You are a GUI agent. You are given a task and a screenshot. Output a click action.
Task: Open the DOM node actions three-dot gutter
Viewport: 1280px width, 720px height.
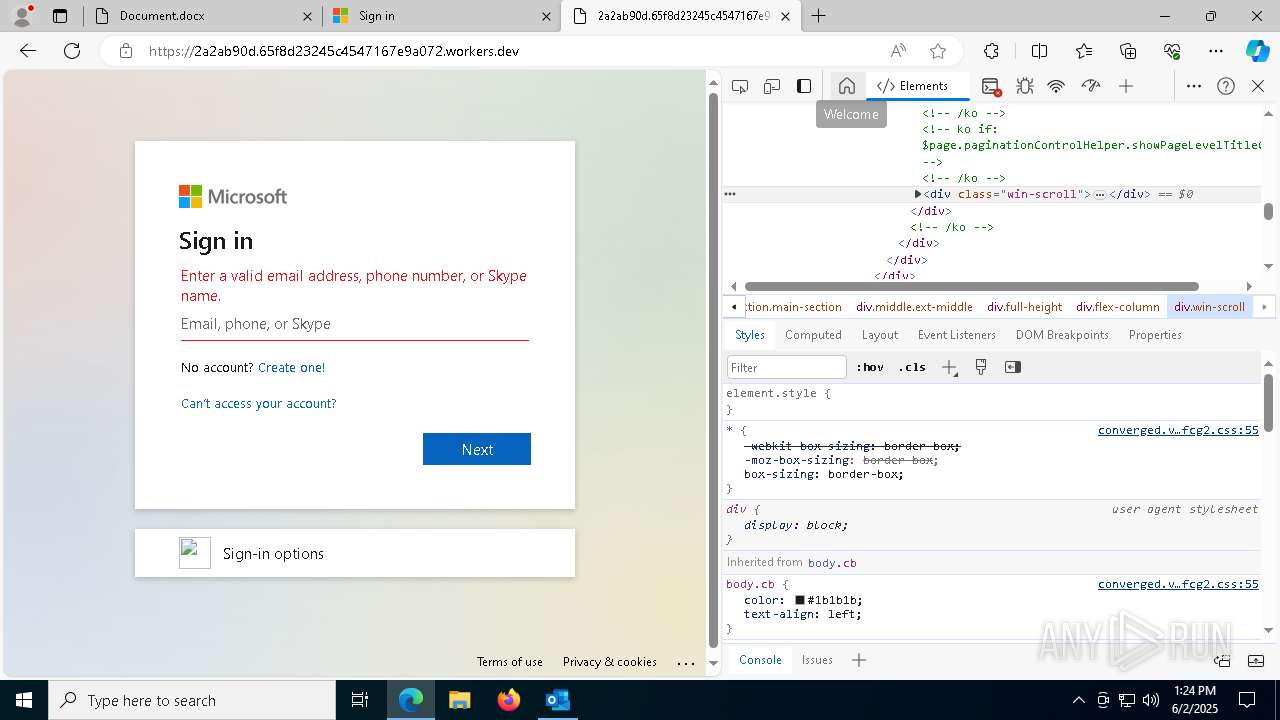coord(730,194)
